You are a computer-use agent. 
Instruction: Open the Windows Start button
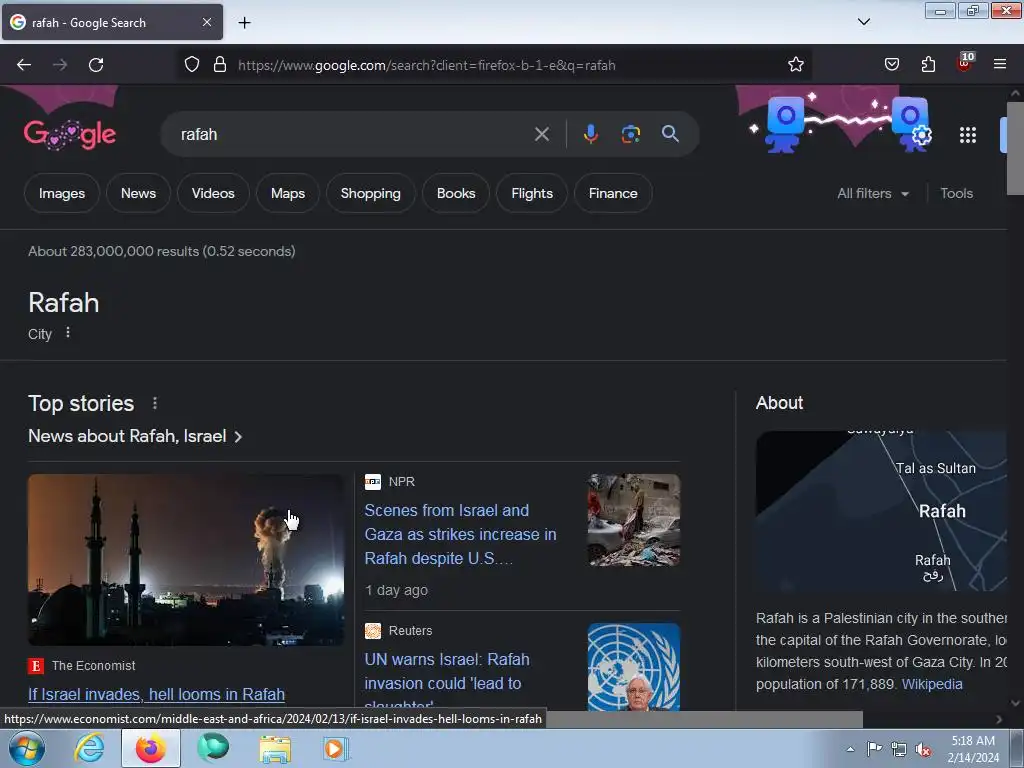point(26,748)
